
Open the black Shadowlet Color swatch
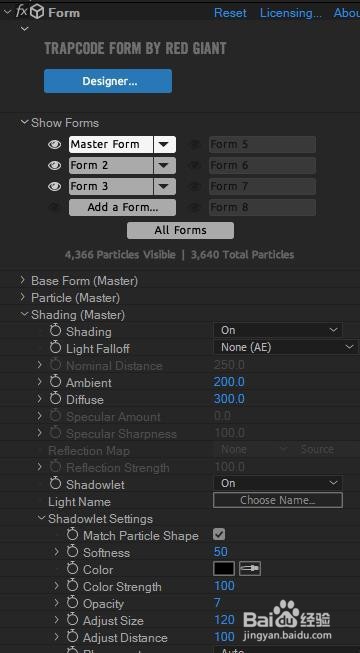[x=224, y=569]
